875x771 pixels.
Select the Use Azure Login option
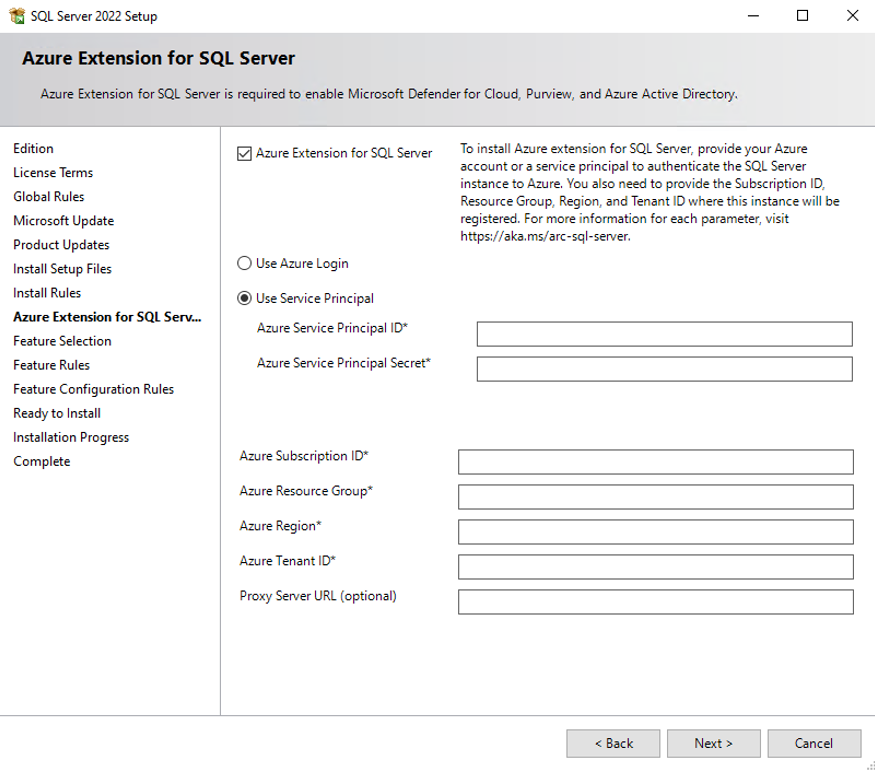(244, 263)
